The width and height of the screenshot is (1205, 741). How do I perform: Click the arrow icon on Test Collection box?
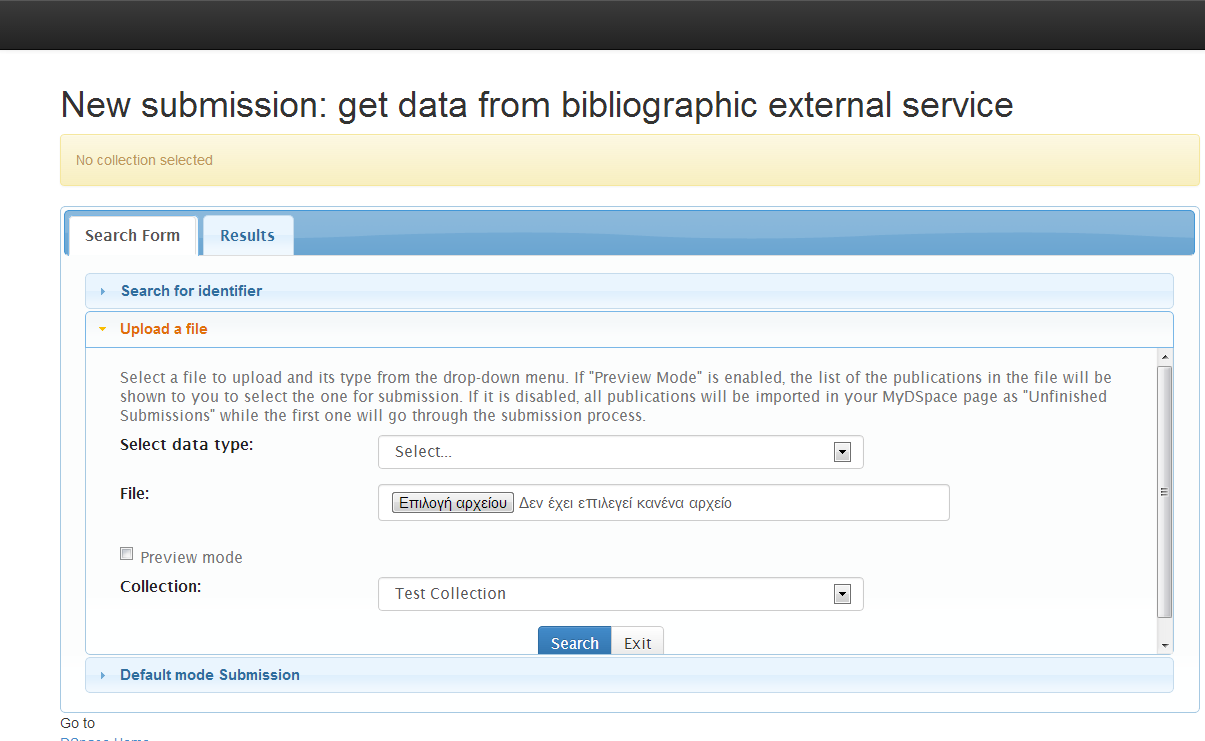842,594
